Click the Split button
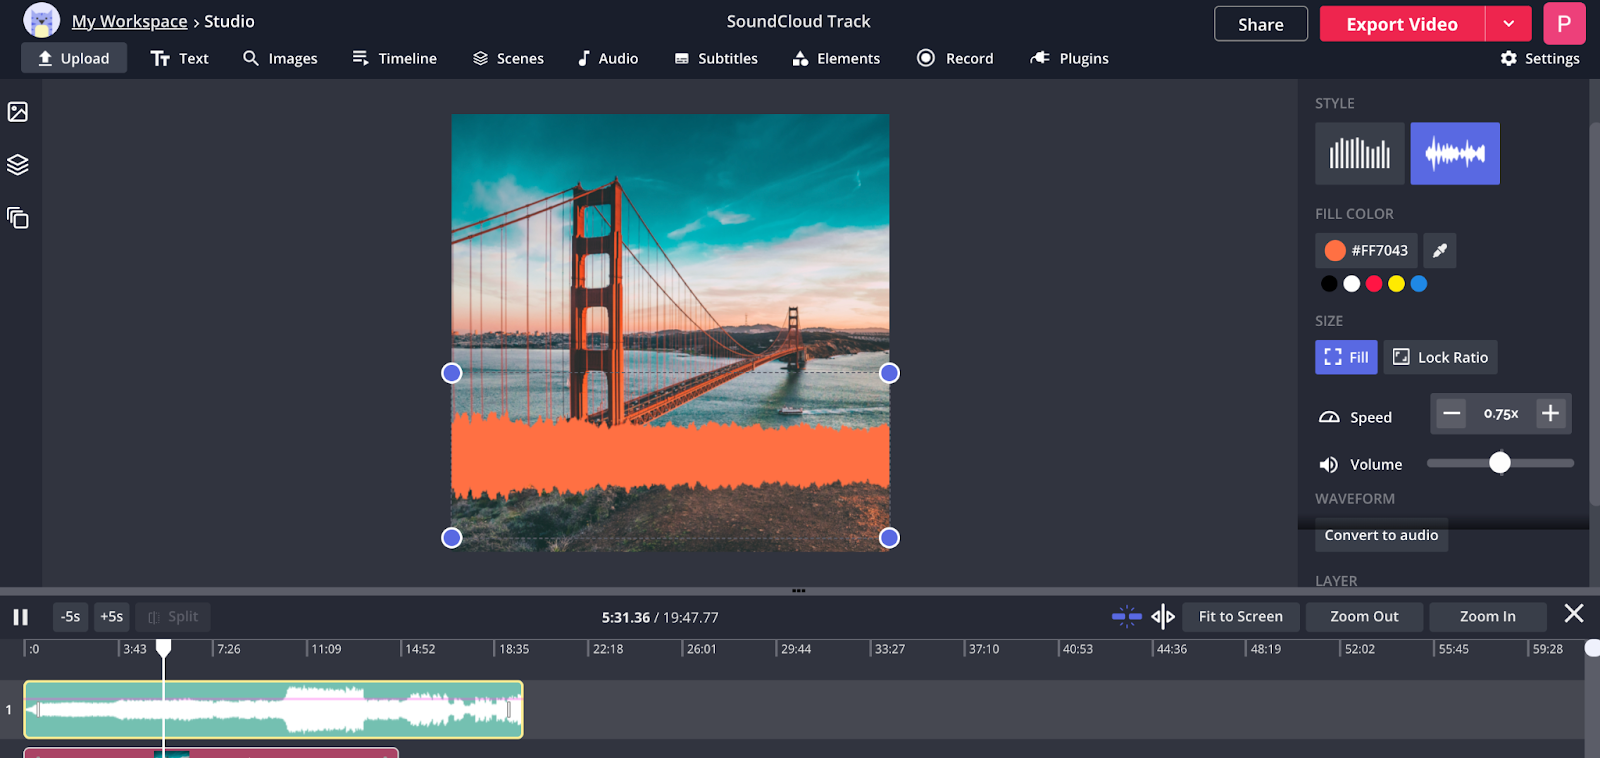The image size is (1600, 758). [x=173, y=617]
